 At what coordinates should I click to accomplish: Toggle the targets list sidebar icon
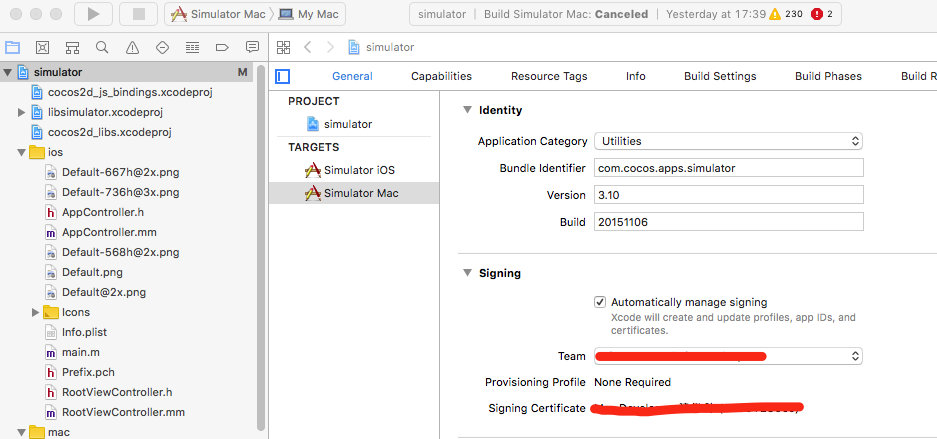coord(283,76)
